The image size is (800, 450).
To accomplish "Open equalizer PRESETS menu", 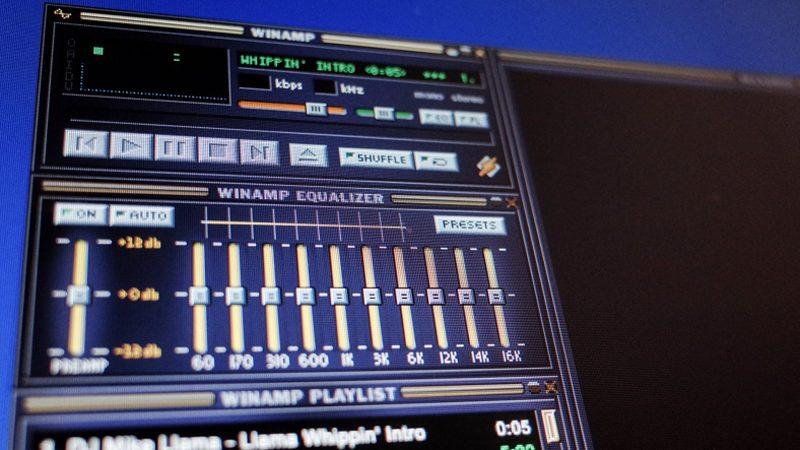I will tap(469, 224).
